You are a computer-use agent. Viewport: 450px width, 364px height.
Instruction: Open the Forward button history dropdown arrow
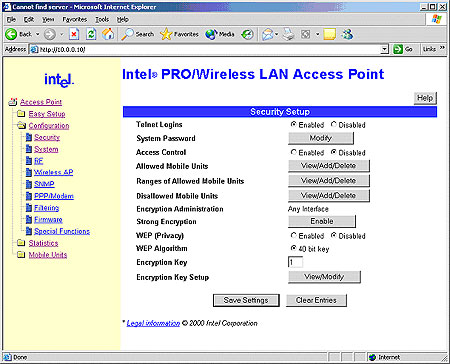[x=61, y=34]
